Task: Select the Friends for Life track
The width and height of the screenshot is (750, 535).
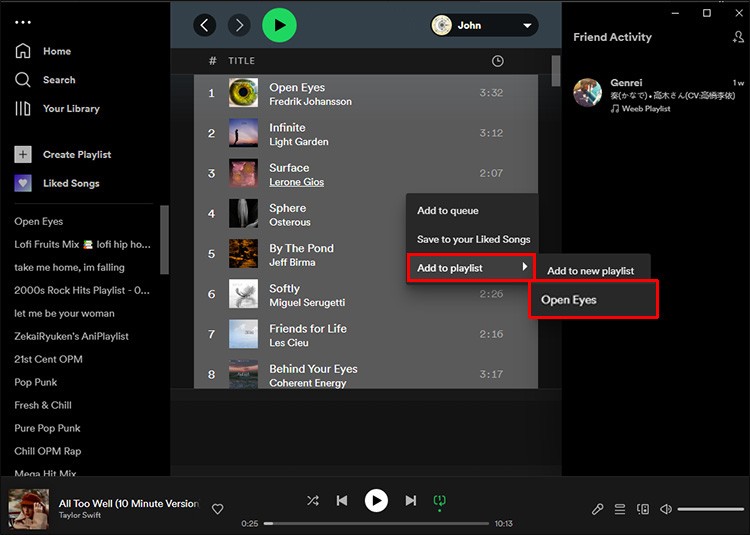Action: [366, 334]
